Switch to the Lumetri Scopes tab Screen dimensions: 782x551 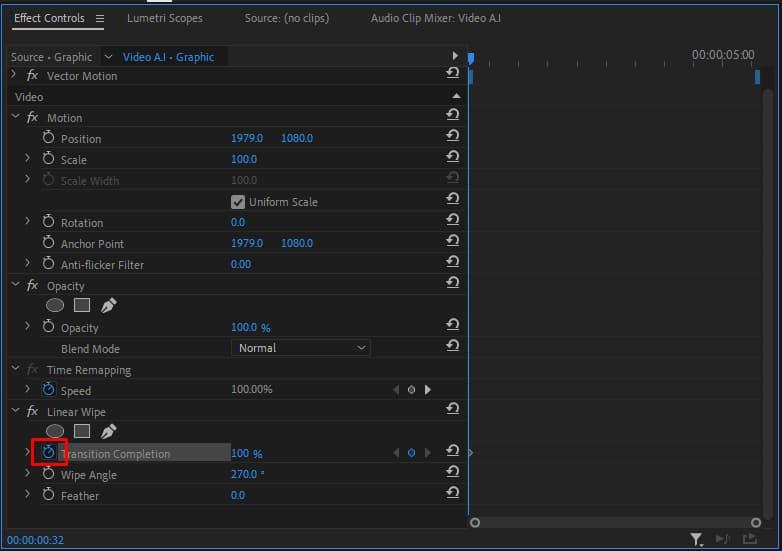click(x=164, y=18)
